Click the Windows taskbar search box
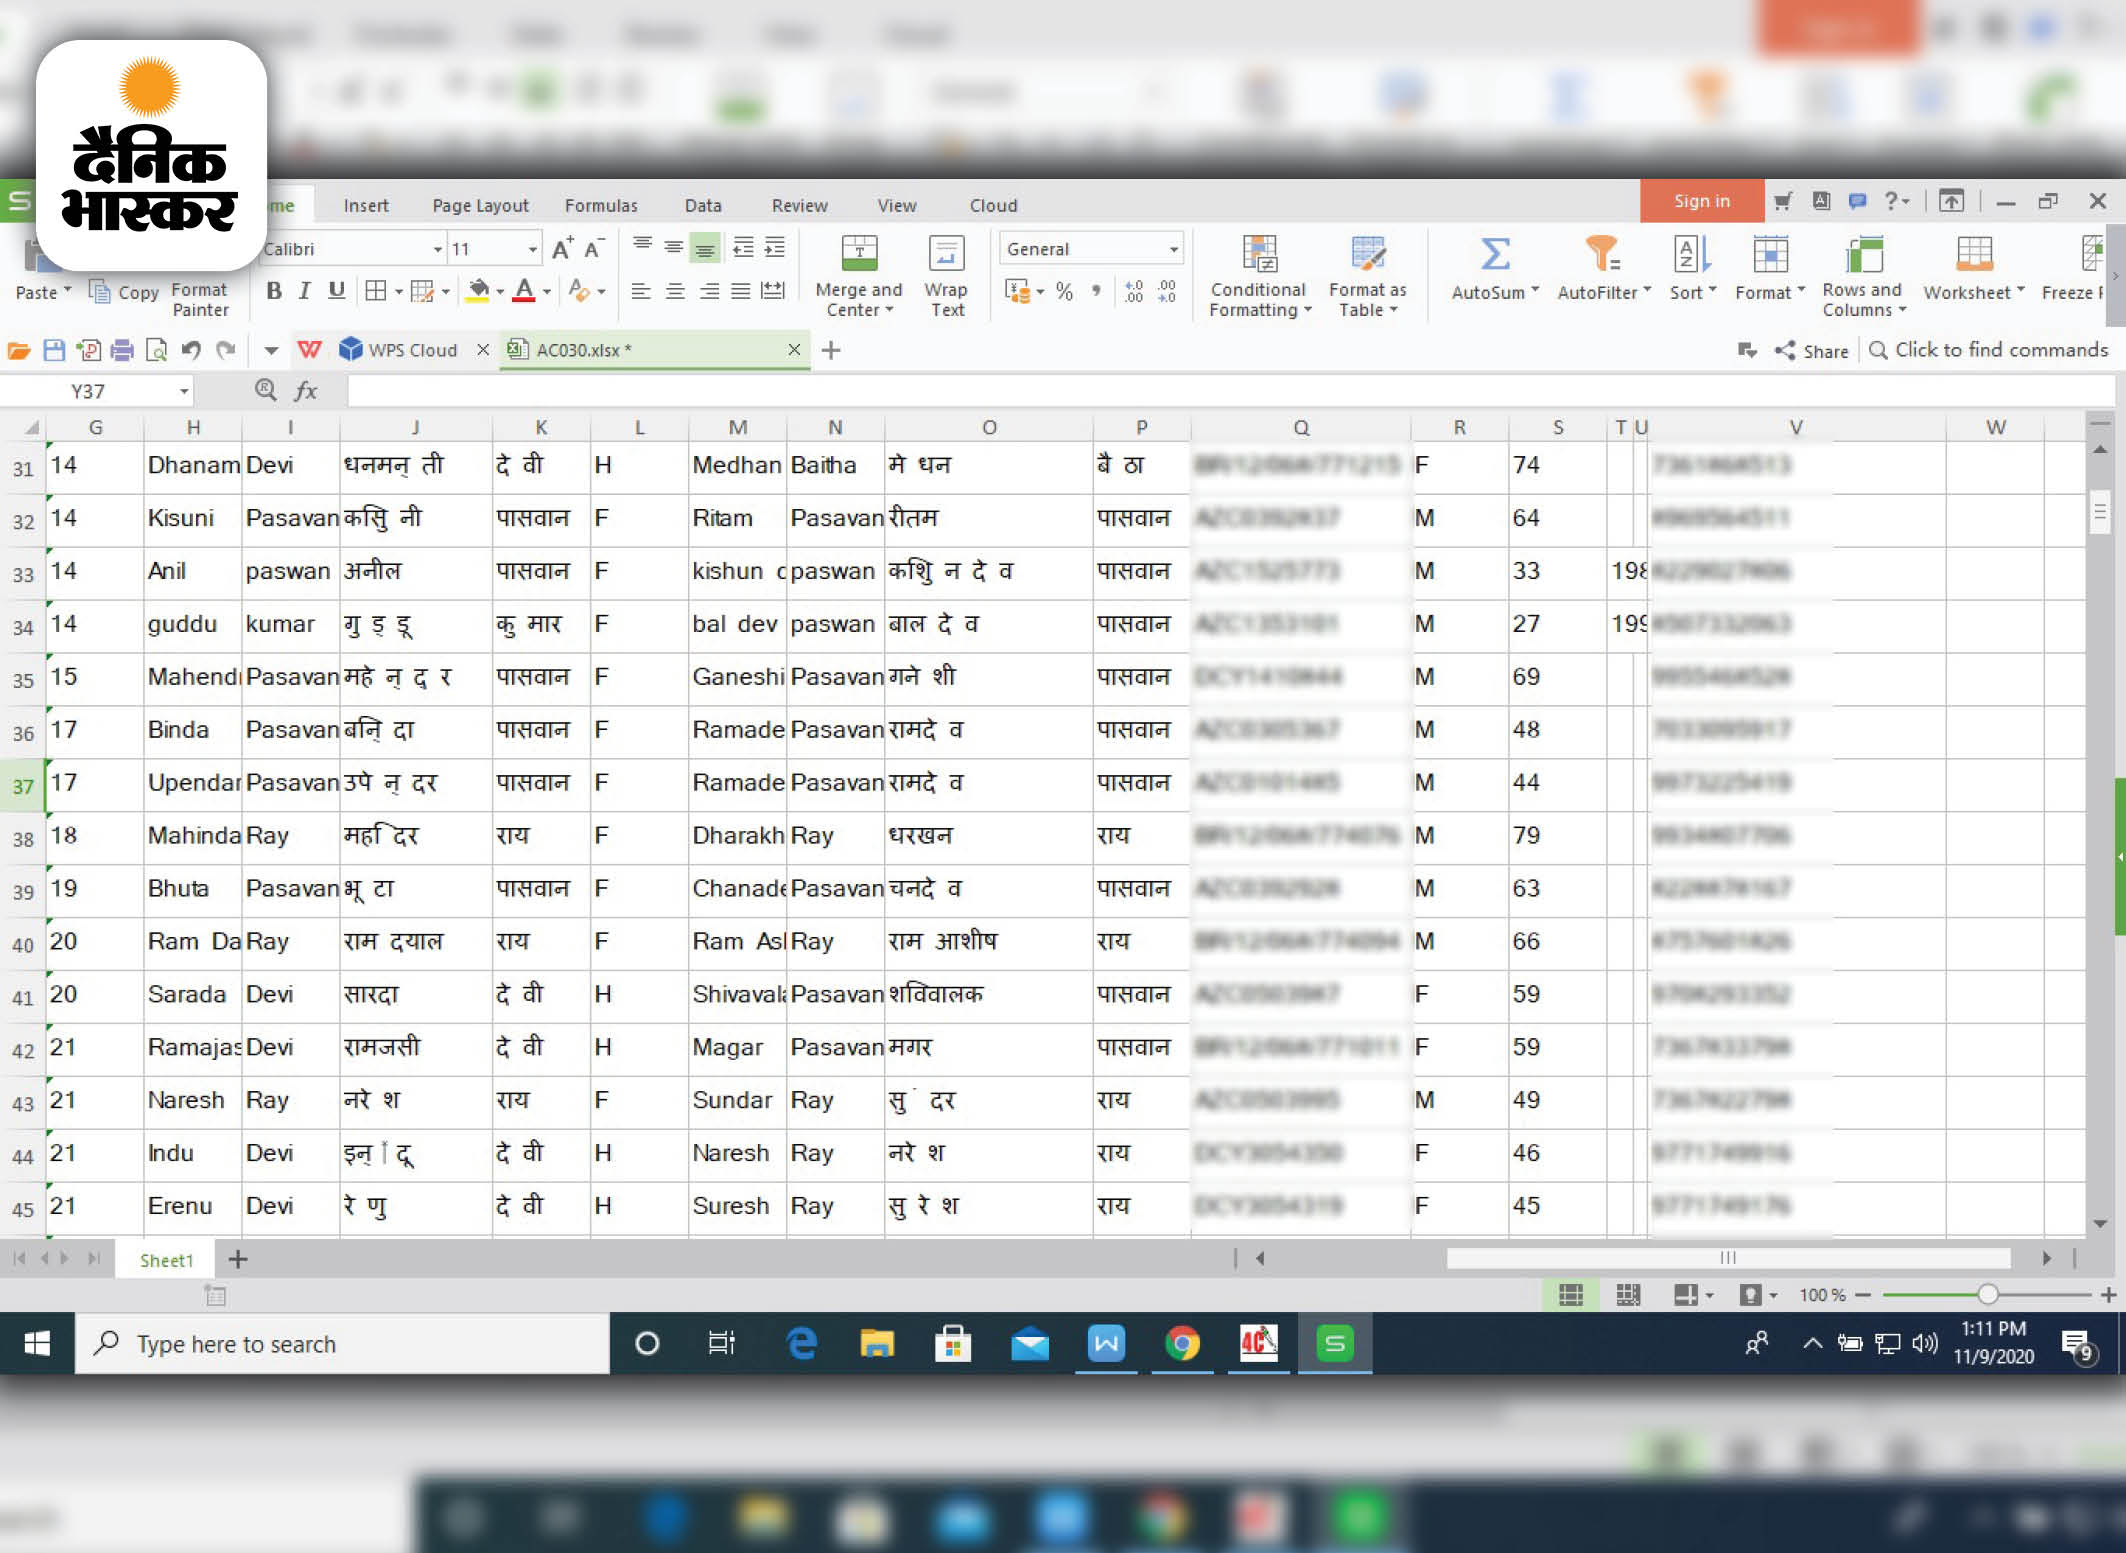The height and width of the screenshot is (1553, 2126). pos(342,1344)
